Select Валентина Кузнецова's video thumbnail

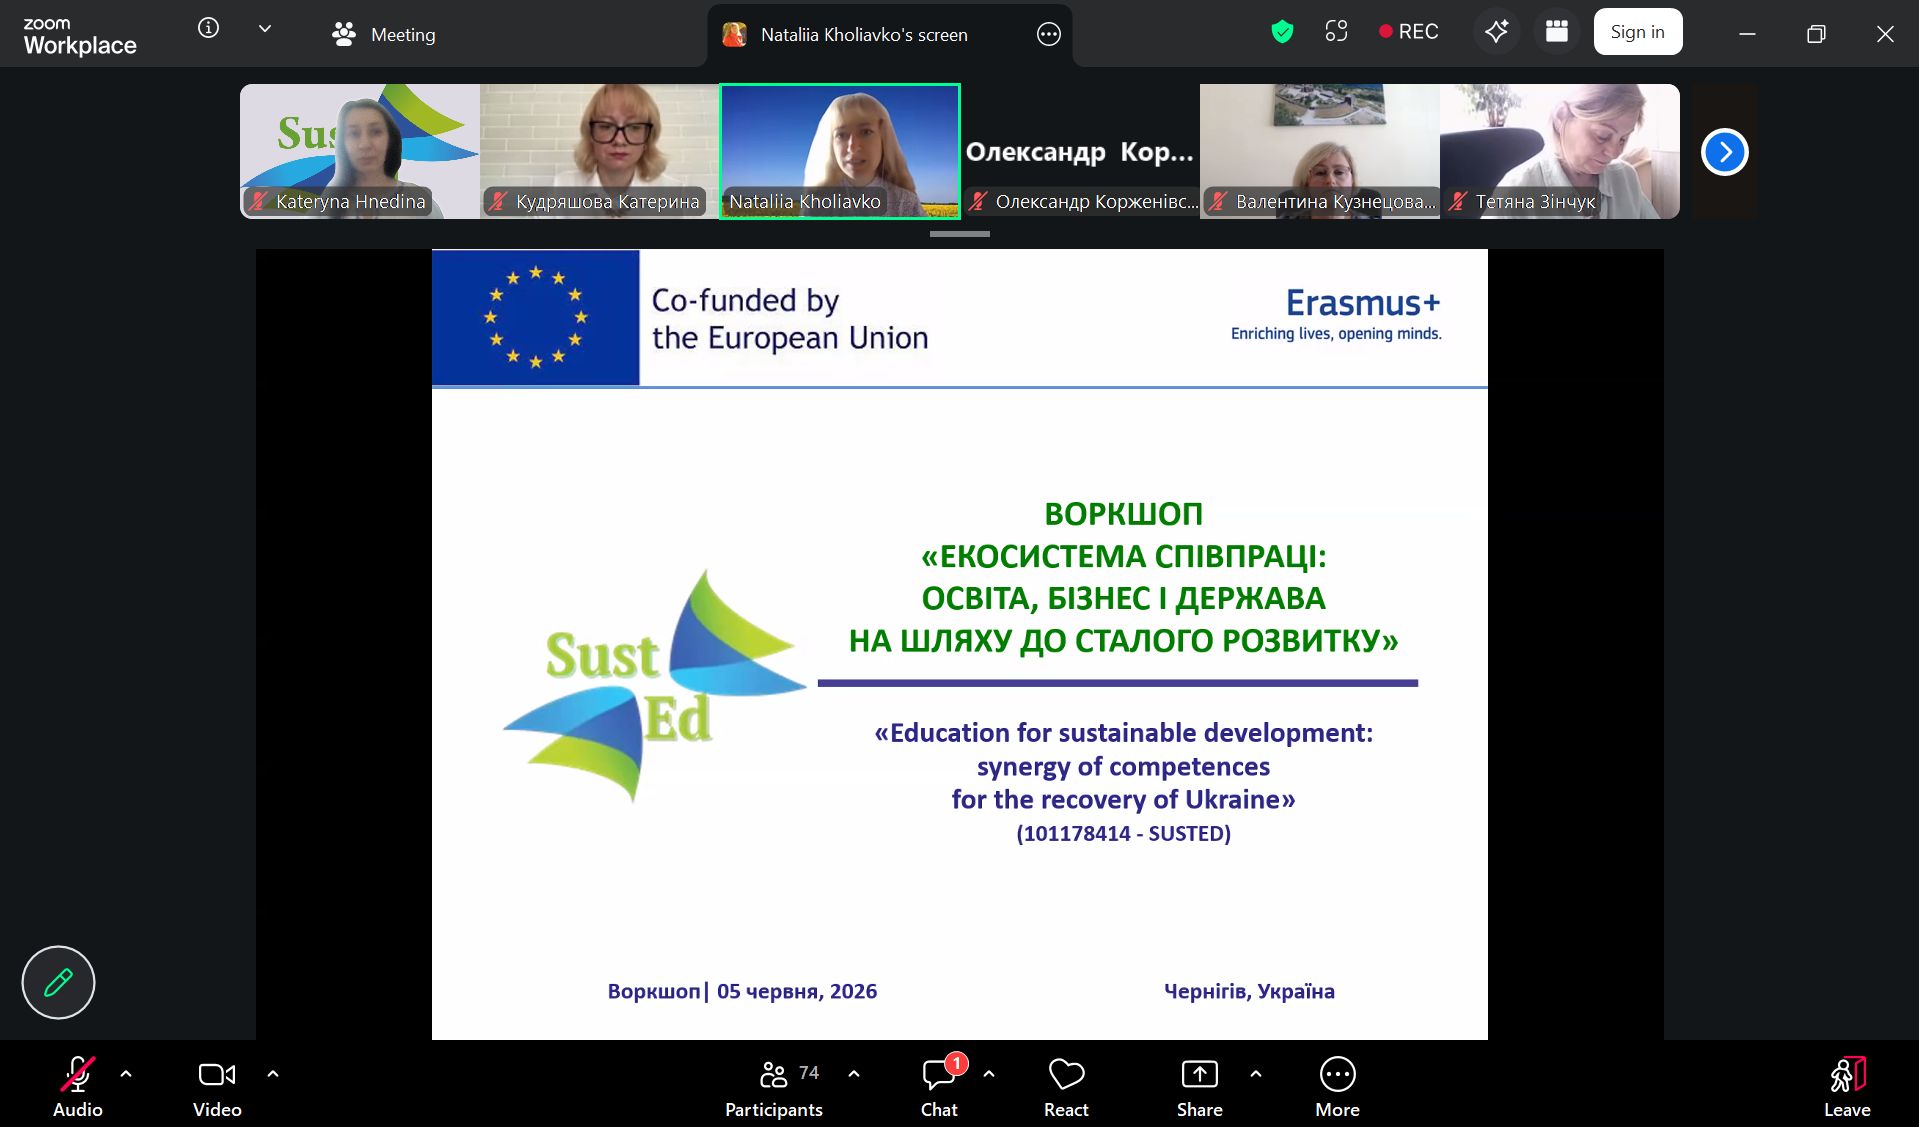(x=1320, y=151)
